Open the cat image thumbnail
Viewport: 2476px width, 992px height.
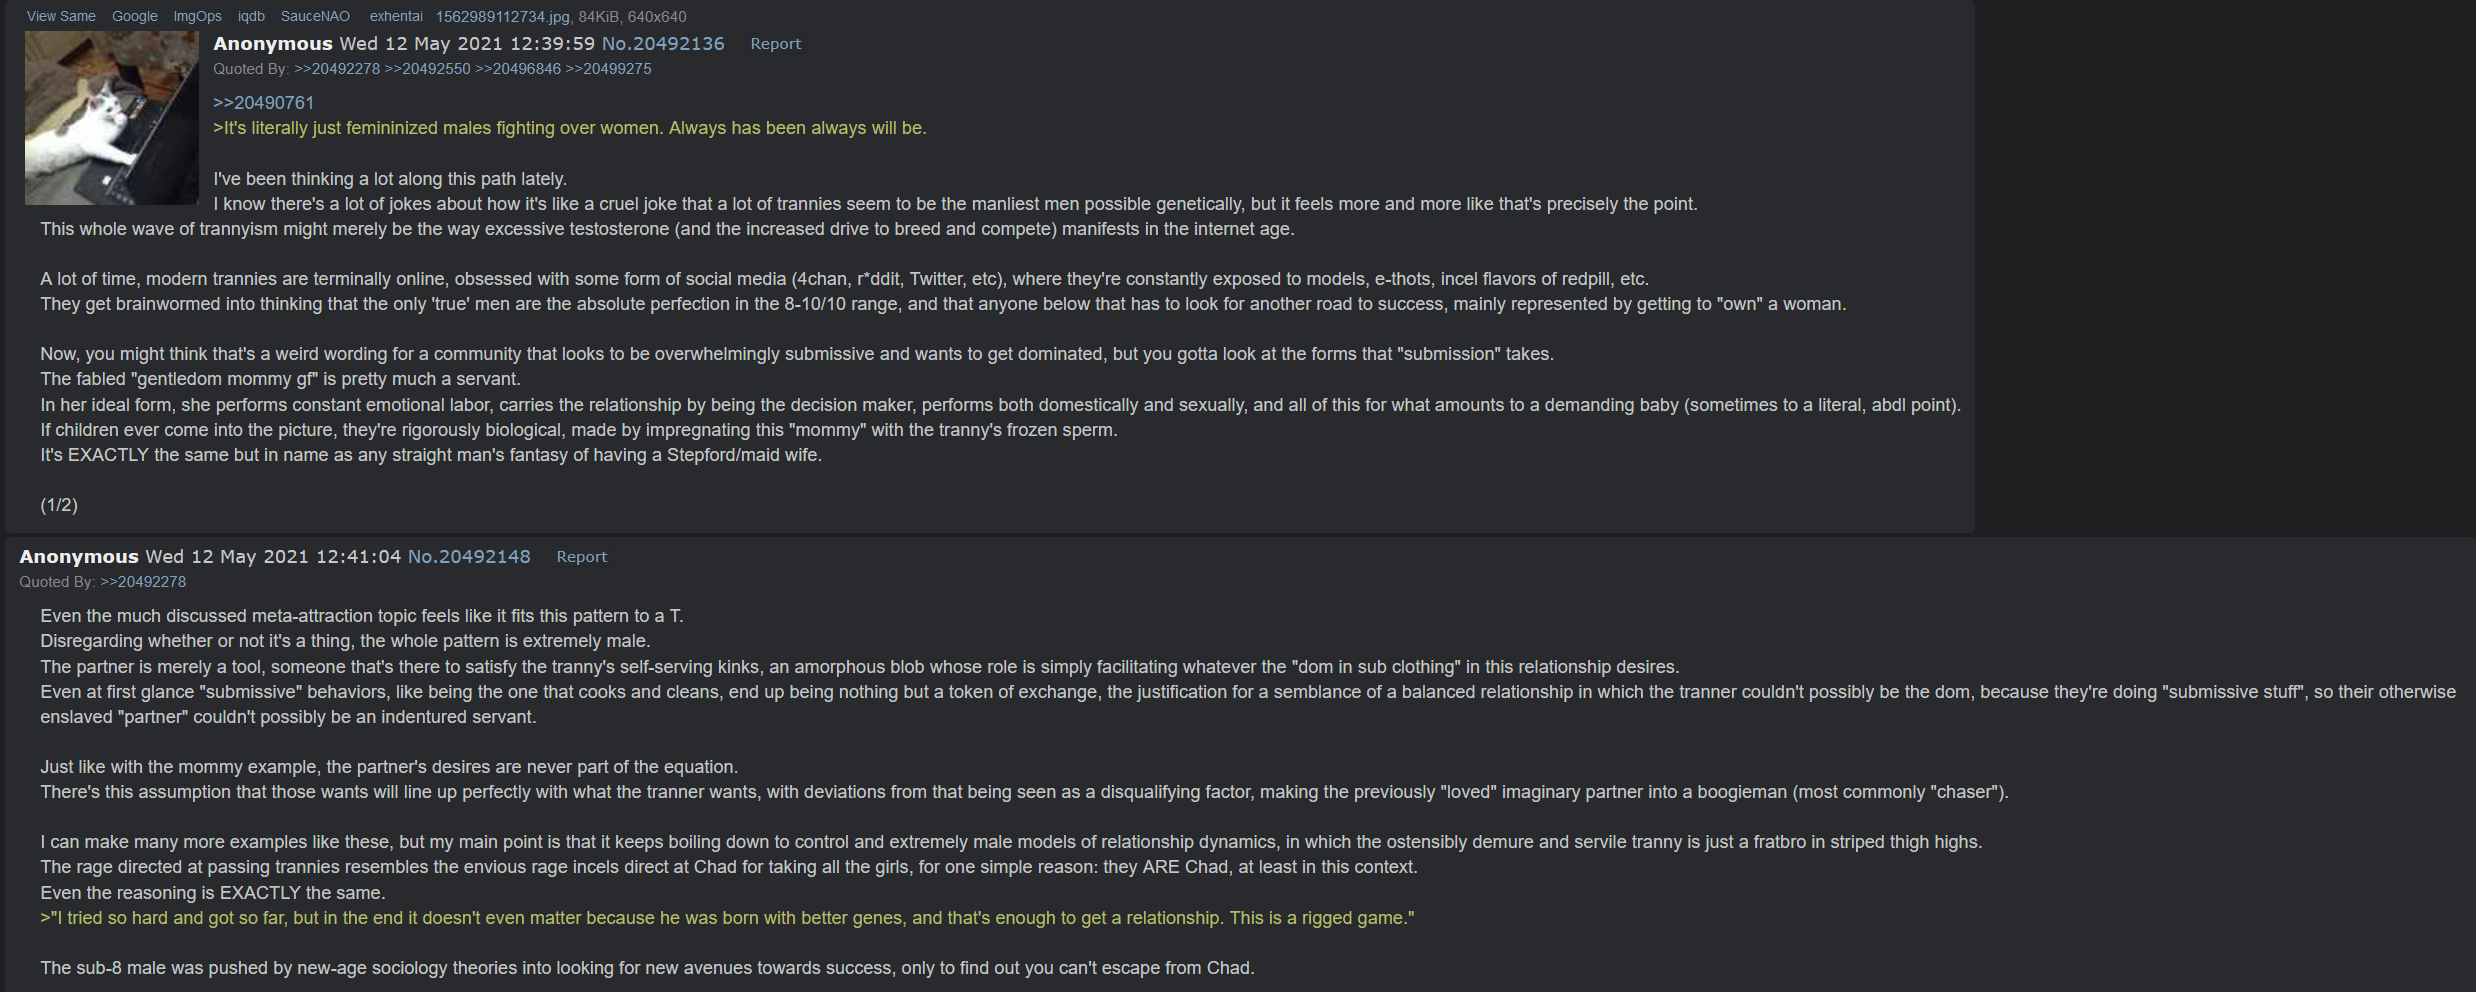pyautogui.click(x=111, y=118)
